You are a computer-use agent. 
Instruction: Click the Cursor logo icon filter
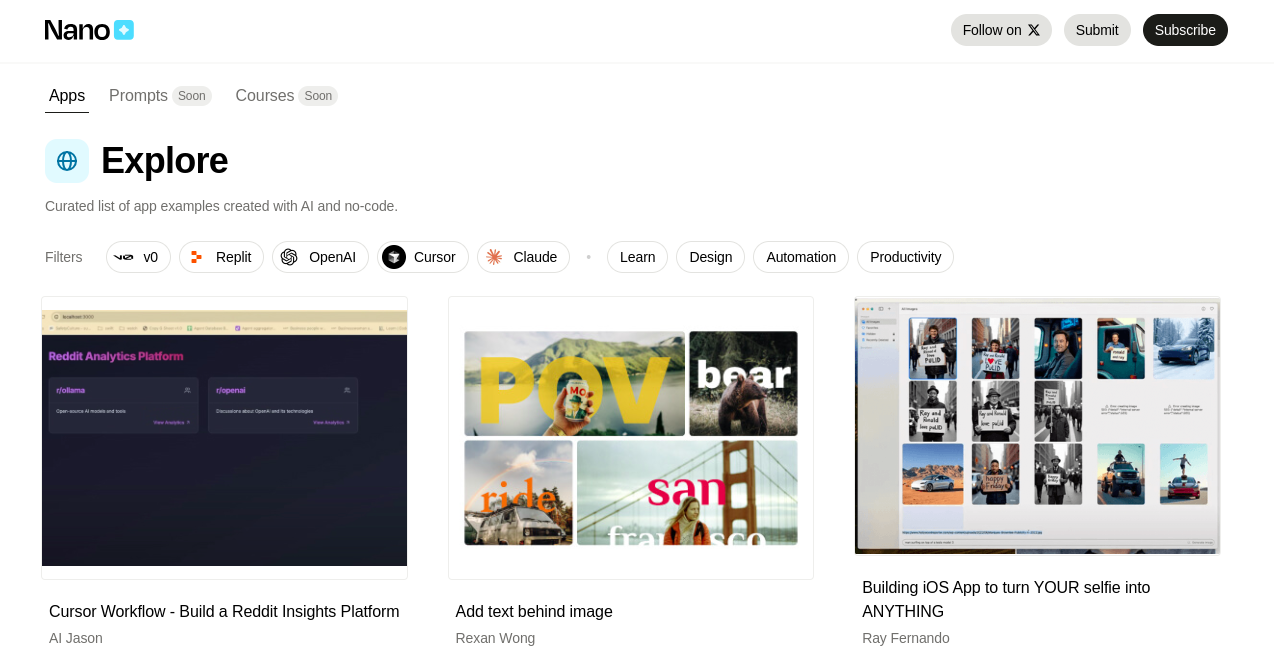[x=394, y=257]
